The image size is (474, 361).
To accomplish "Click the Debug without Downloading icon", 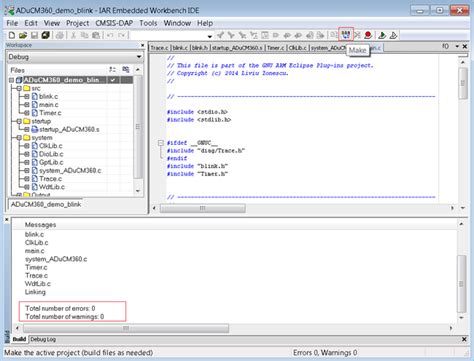I will click(x=393, y=35).
